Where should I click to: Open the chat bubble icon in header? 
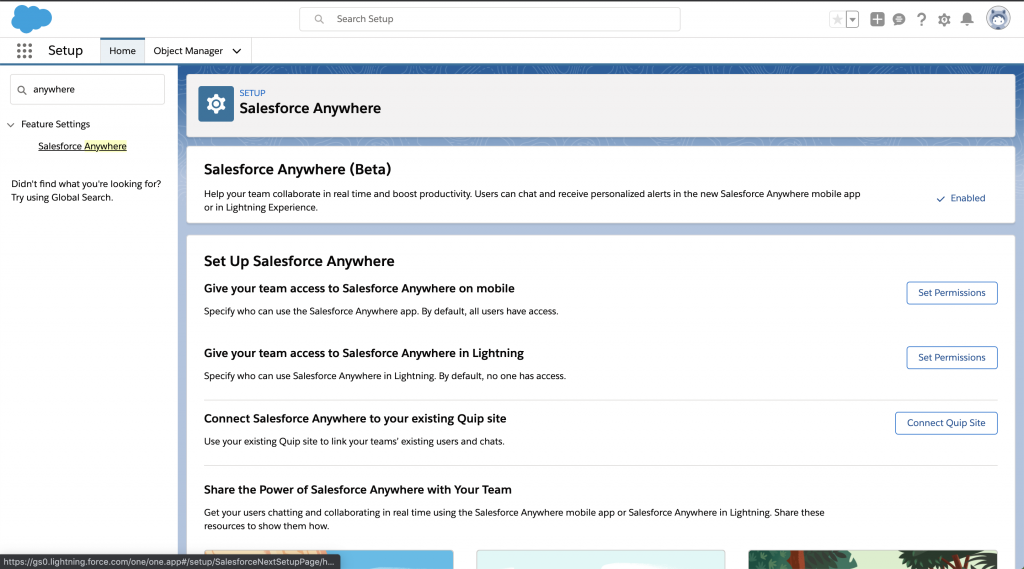point(899,20)
